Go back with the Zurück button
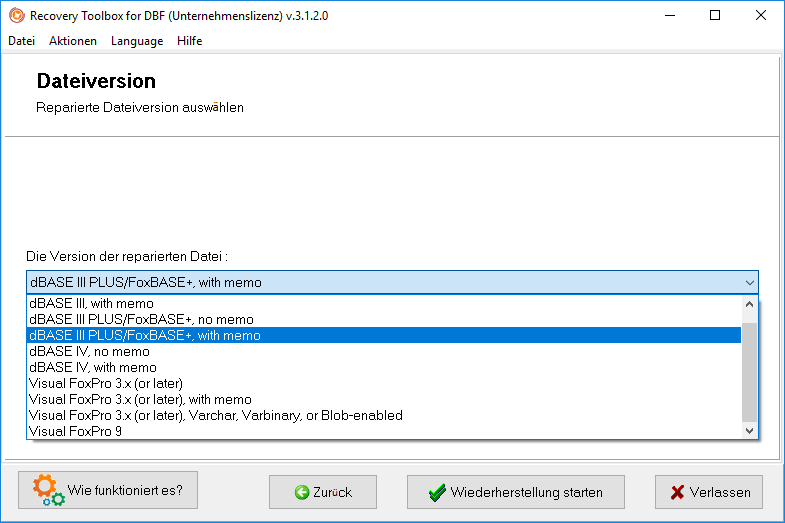Image resolution: width=785 pixels, height=523 pixels. tap(323, 492)
